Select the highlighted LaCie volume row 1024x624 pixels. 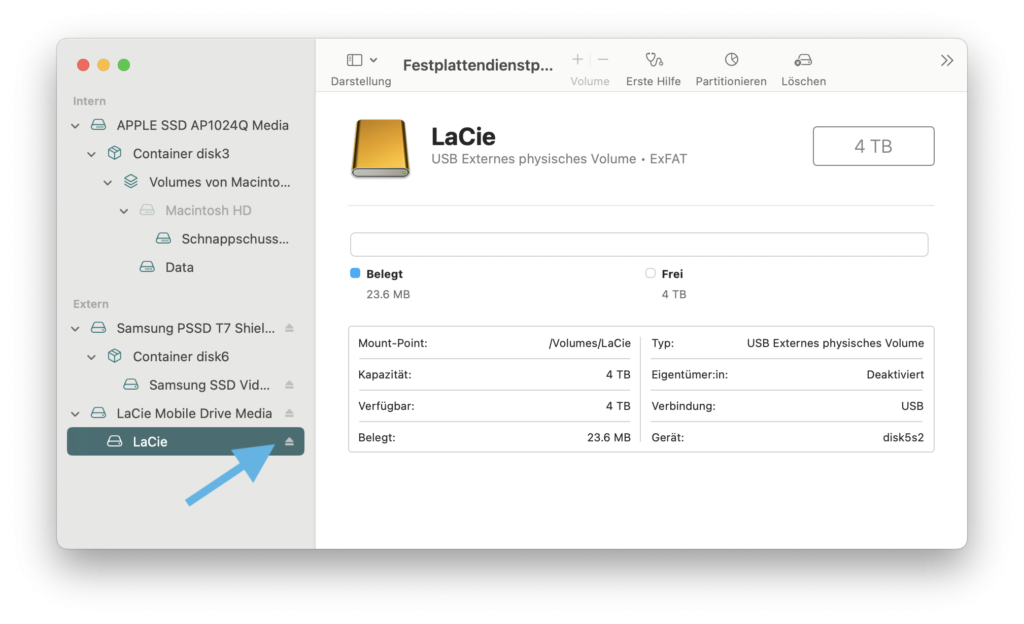click(x=185, y=442)
